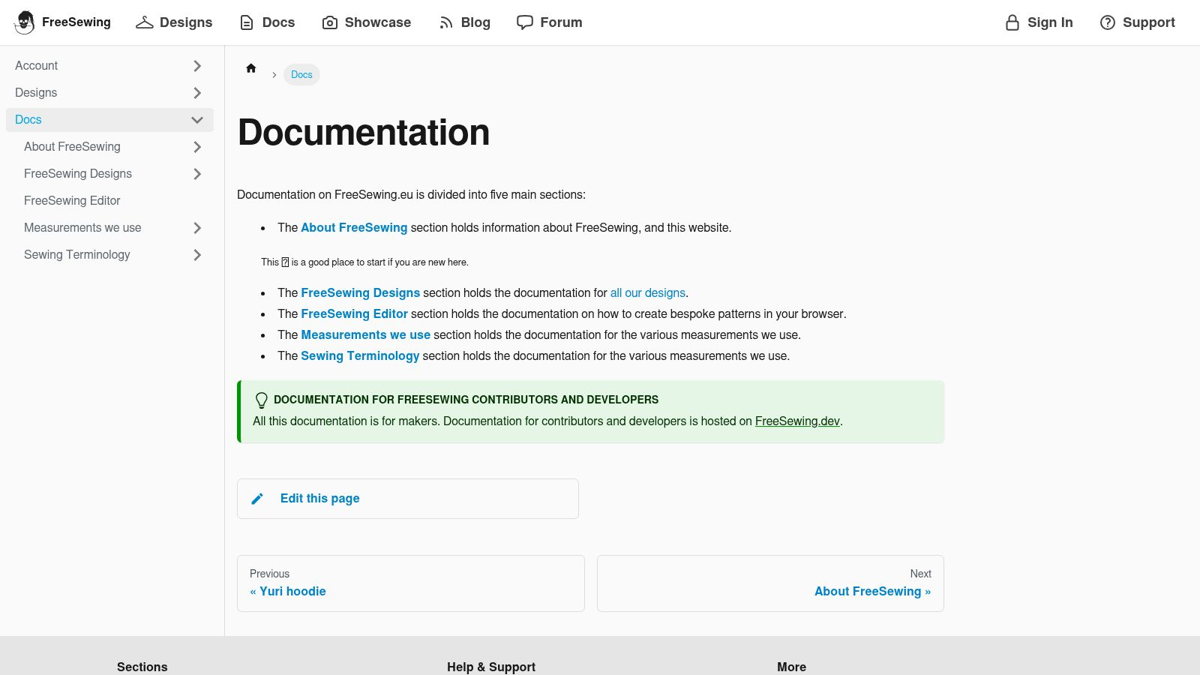This screenshot has width=1200, height=675.
Task: Open the Sewing Terminology list link
Action: [360, 356]
